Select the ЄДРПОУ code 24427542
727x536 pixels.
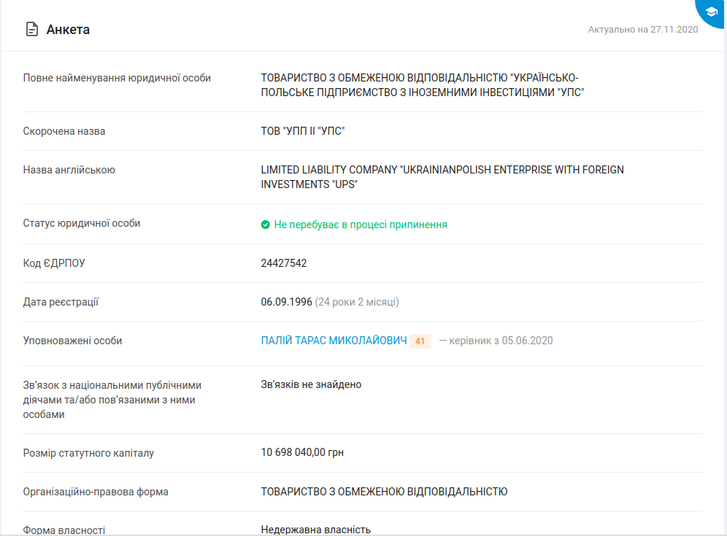pyautogui.click(x=284, y=263)
